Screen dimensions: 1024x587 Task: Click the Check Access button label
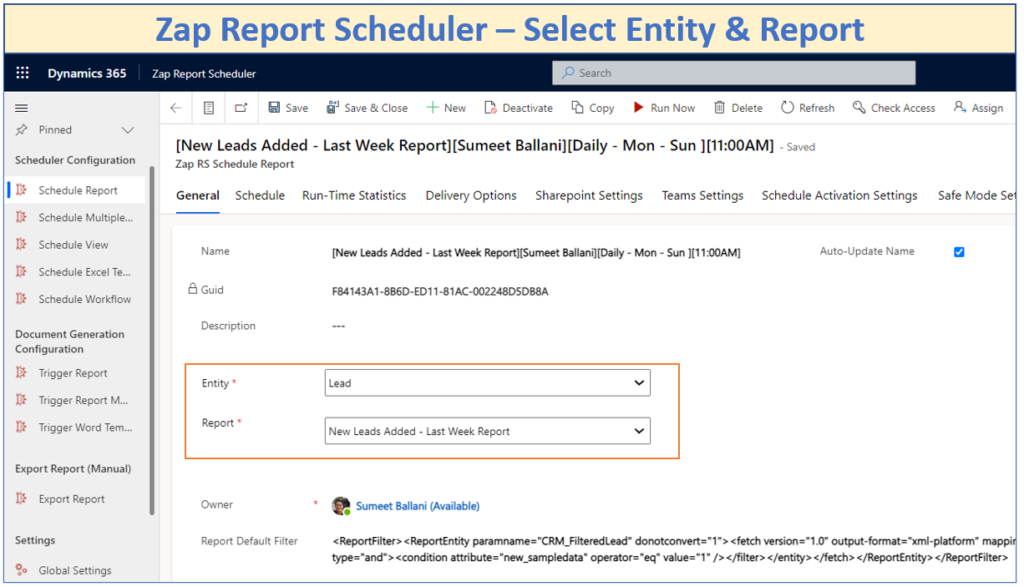tap(903, 108)
